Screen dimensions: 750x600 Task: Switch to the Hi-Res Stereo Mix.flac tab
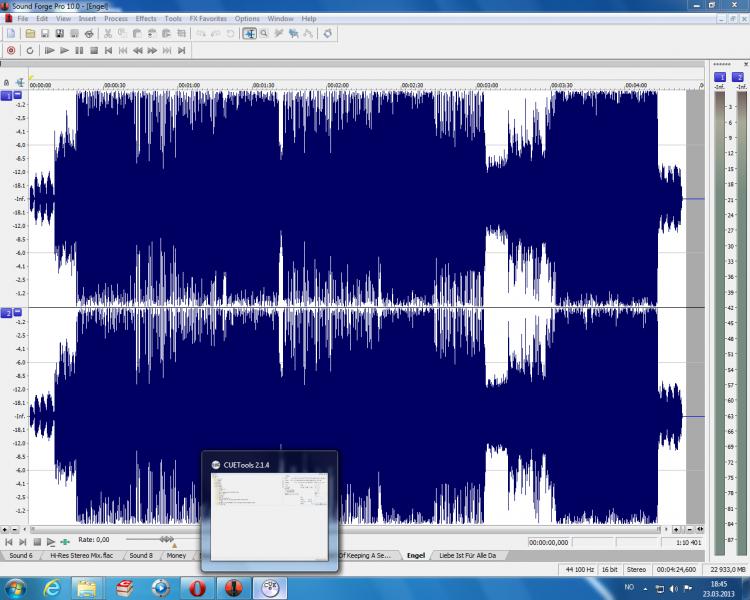[82, 555]
